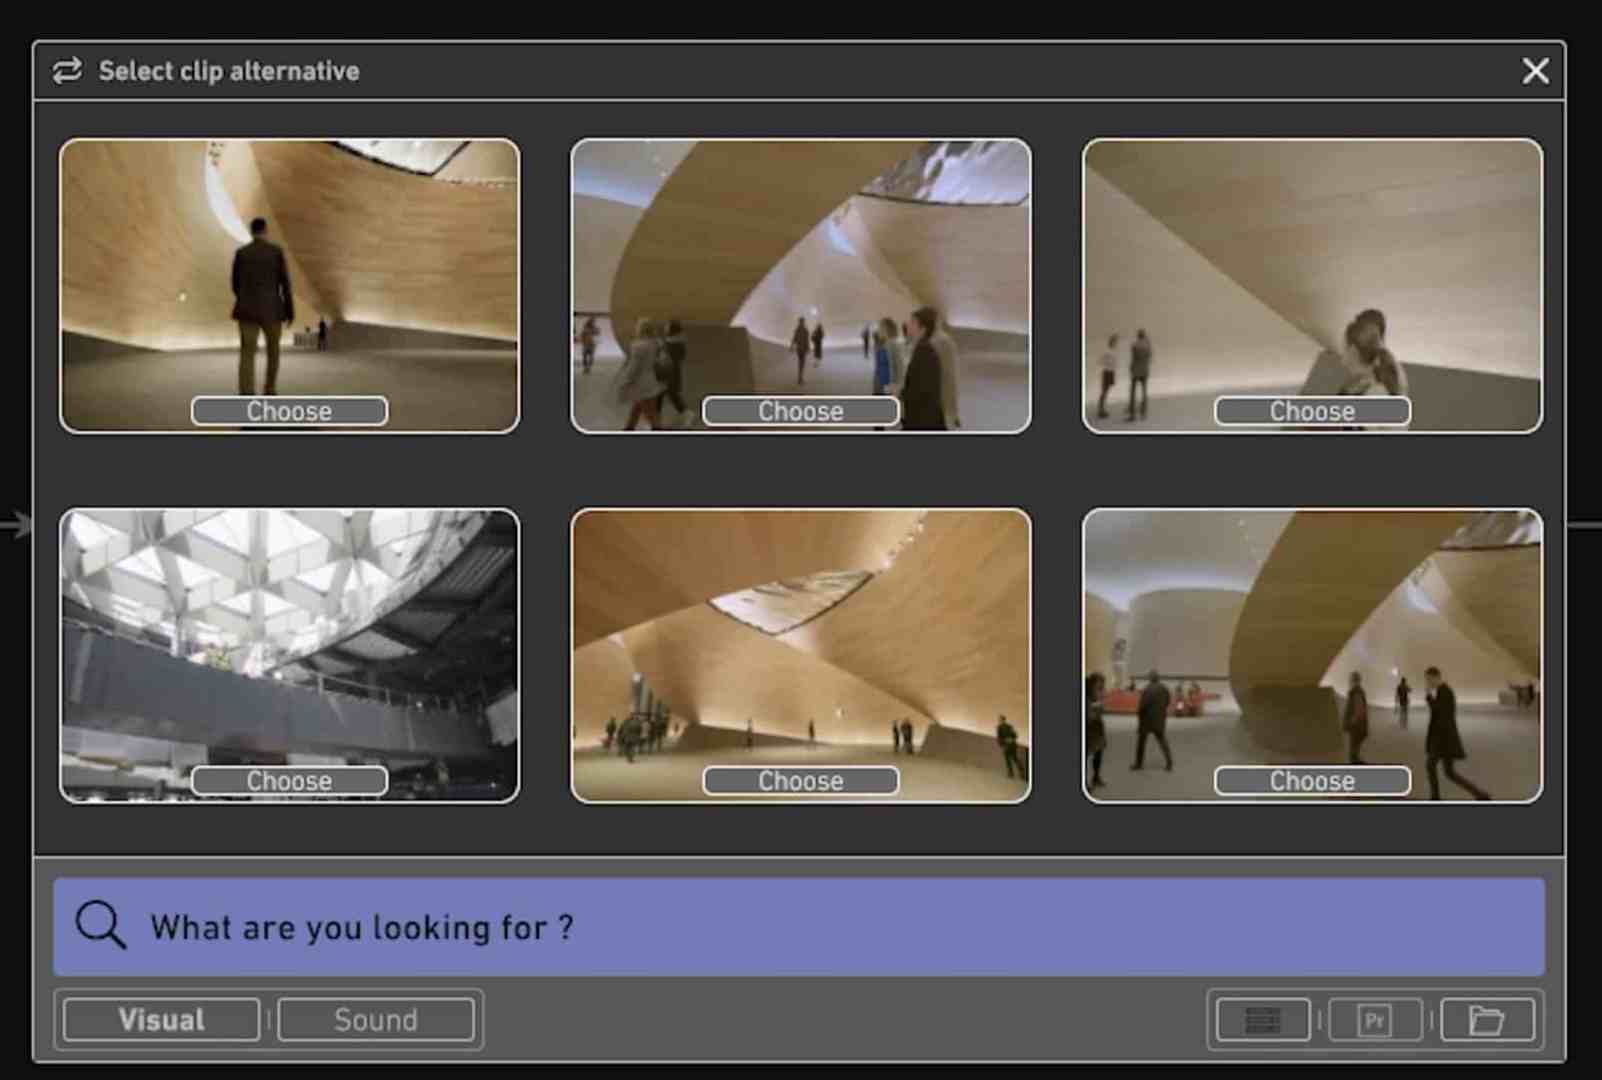Viewport: 1602px width, 1080px height.
Task: Select the thumbnail of man walking away
Action: tap(289, 270)
